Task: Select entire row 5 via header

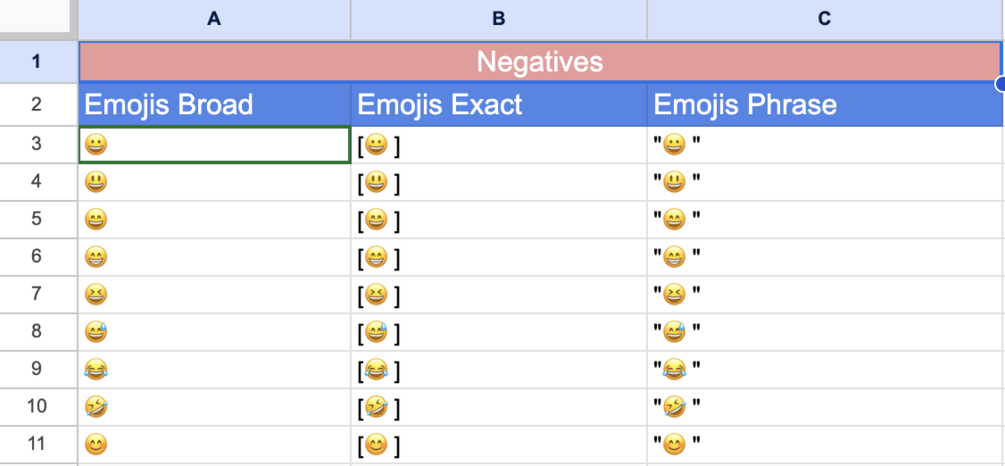Action: pos(38,219)
